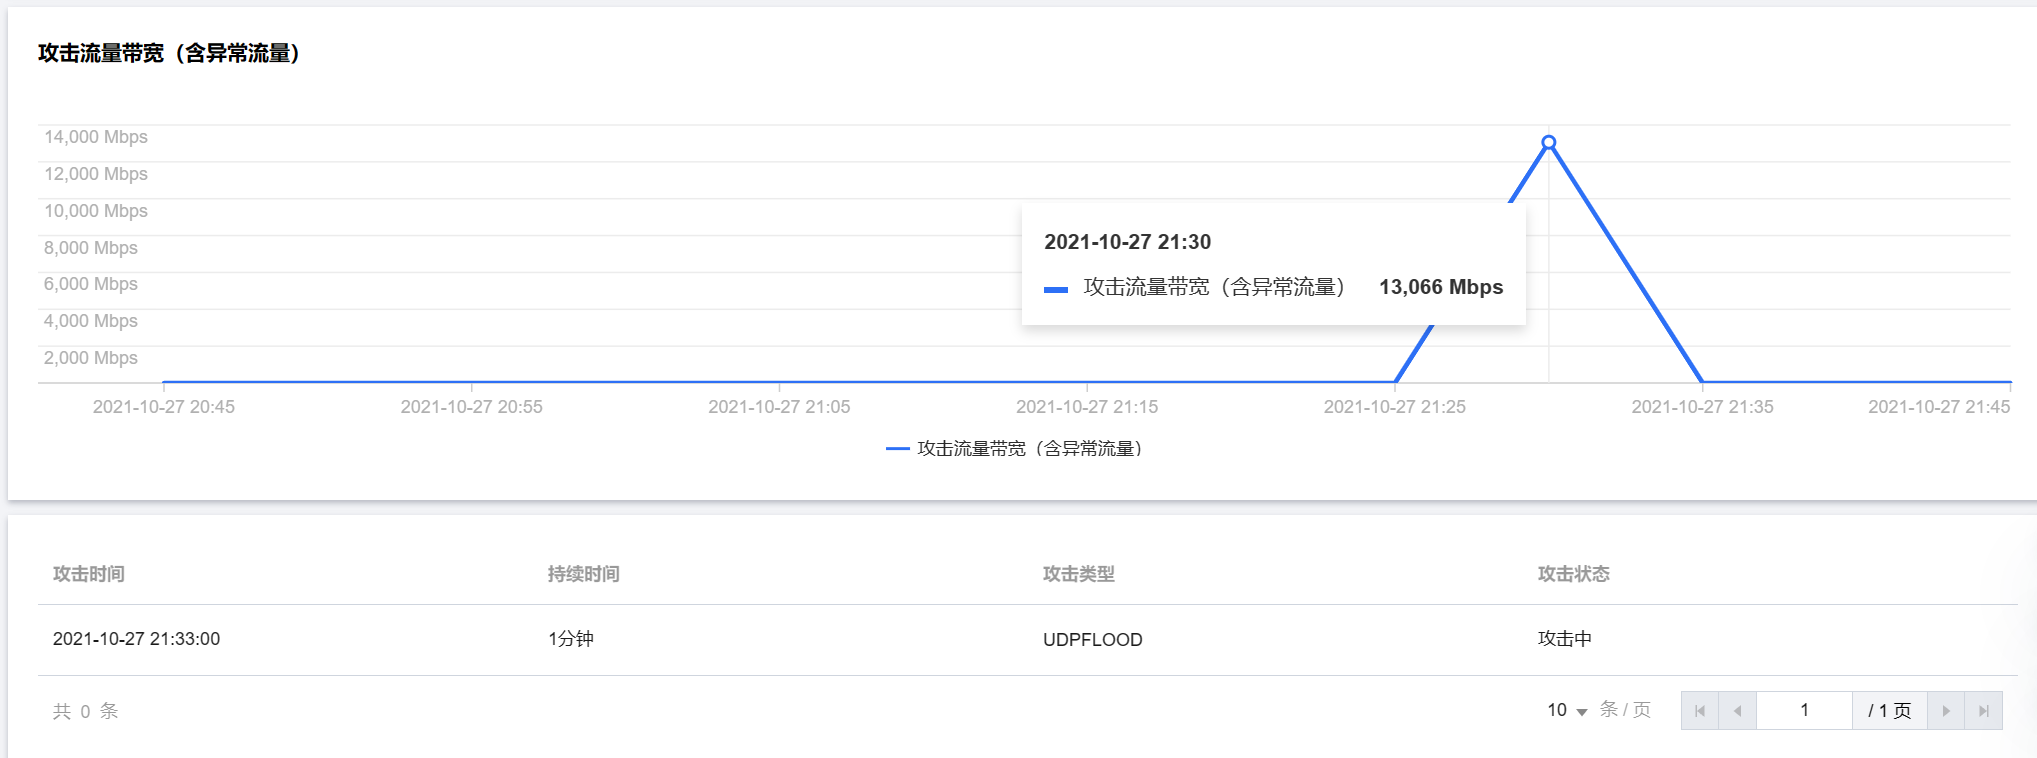Click the 1分钟 duration cell
The image size is (2037, 758).
tap(571, 639)
